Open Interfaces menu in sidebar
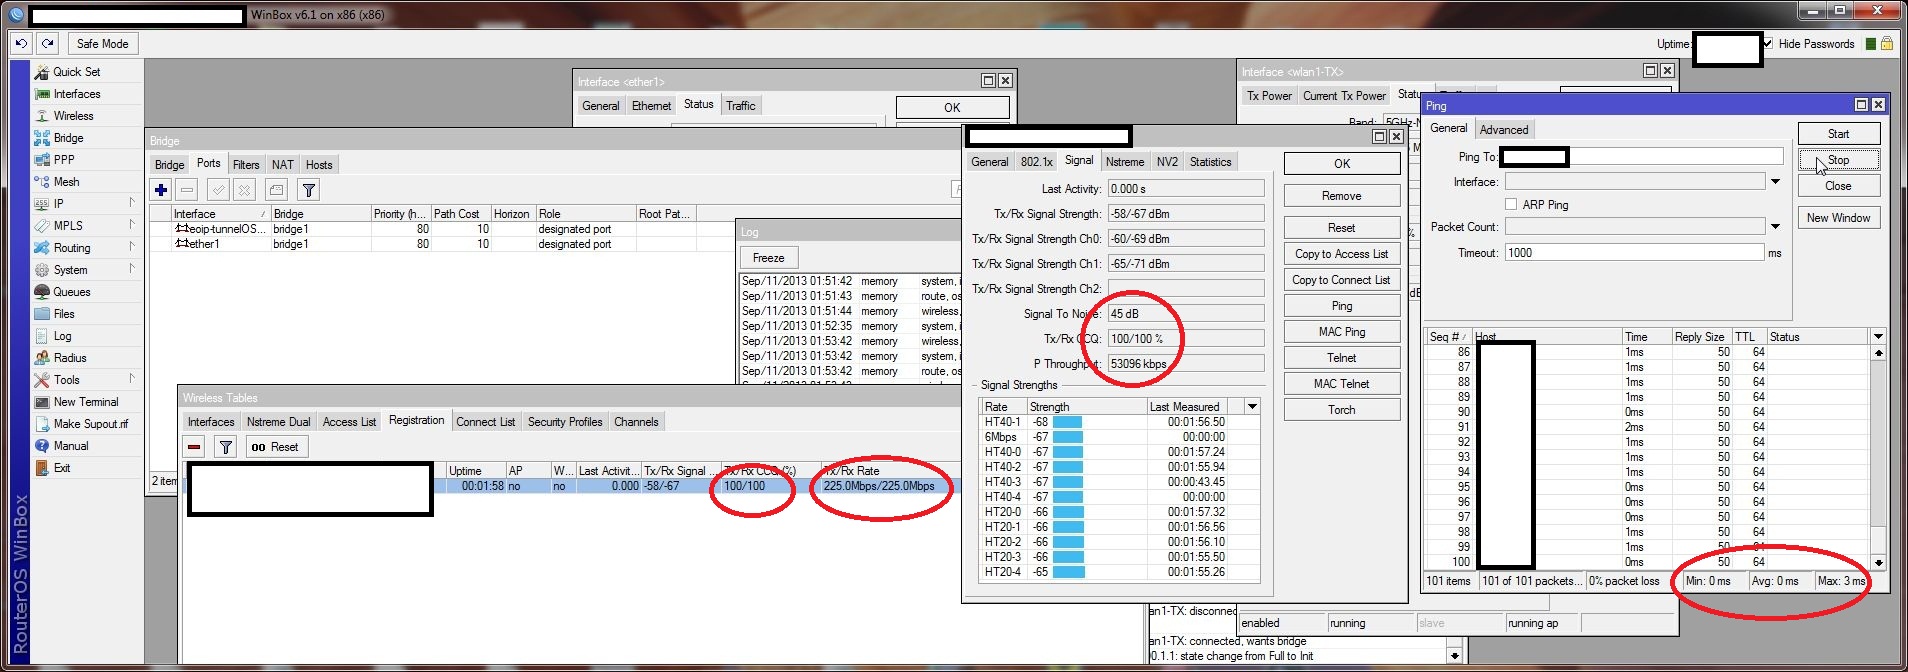This screenshot has width=1908, height=672. 76,94
